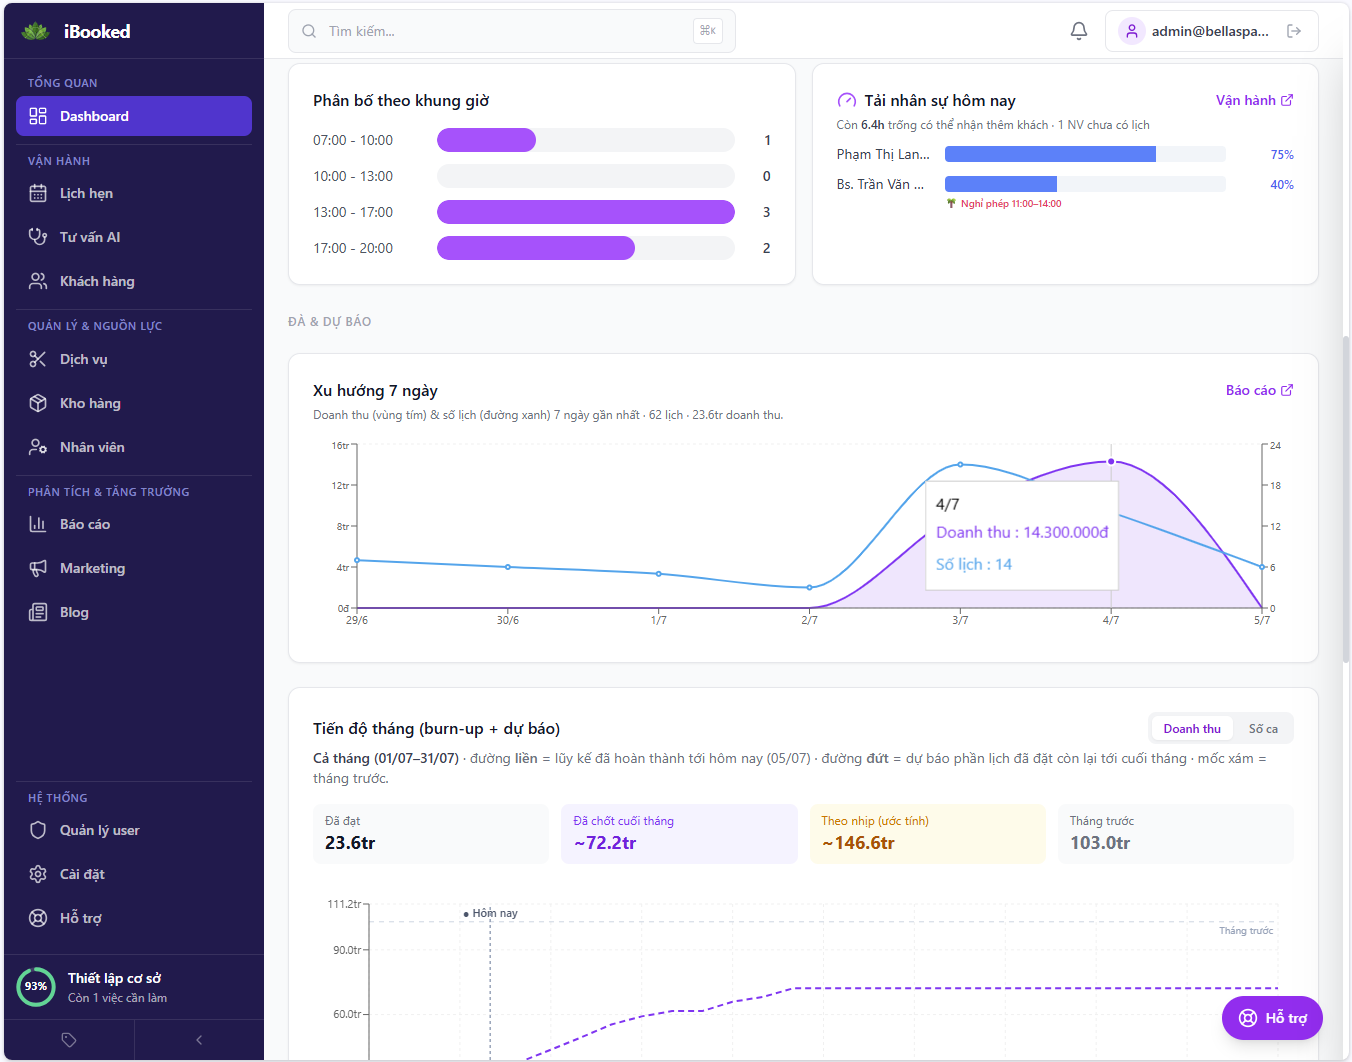1352x1062 pixels.
Task: Navigate to Marketing section
Action: [x=134, y=568]
